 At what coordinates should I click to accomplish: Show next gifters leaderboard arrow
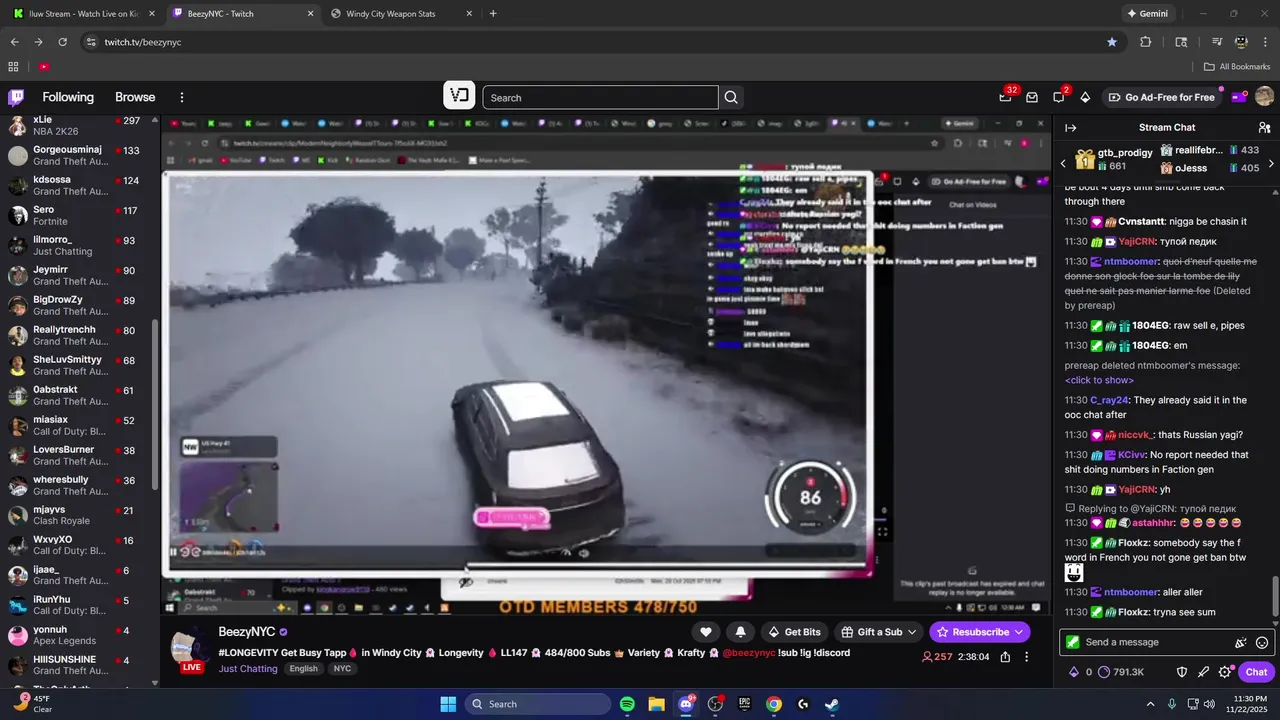(x=1271, y=163)
